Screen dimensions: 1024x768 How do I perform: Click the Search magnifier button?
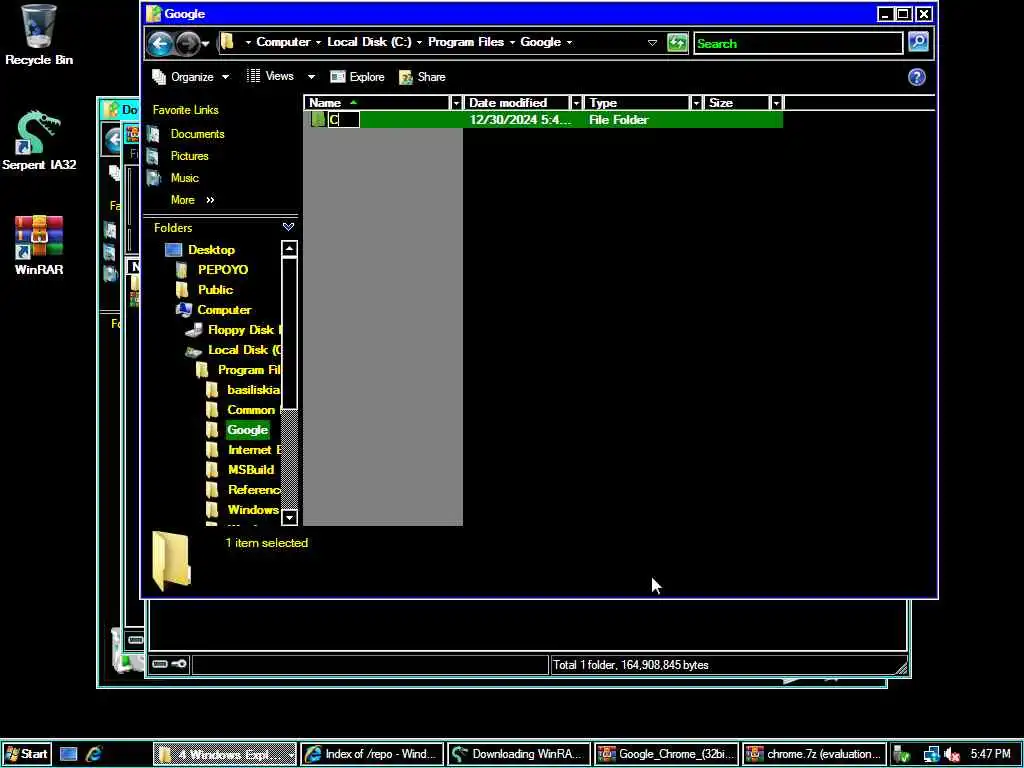[918, 42]
